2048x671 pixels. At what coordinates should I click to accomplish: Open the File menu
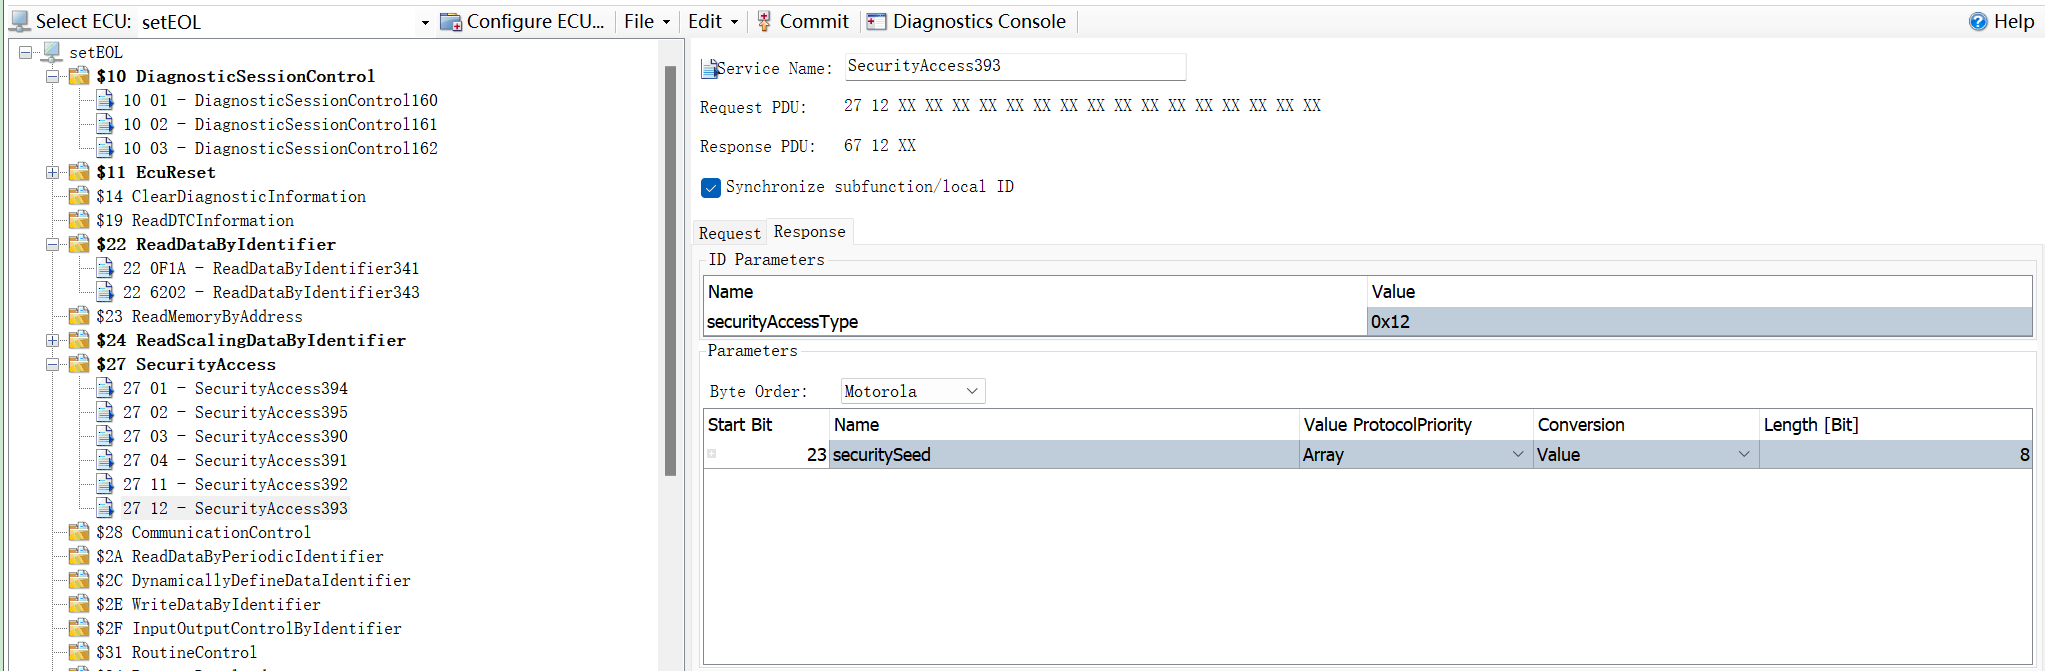646,22
